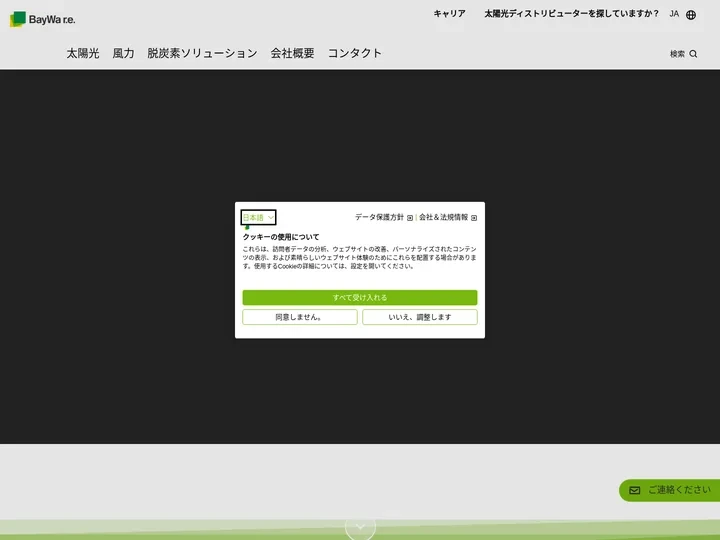Open the 脱炭素ソリューション menu

point(202,53)
